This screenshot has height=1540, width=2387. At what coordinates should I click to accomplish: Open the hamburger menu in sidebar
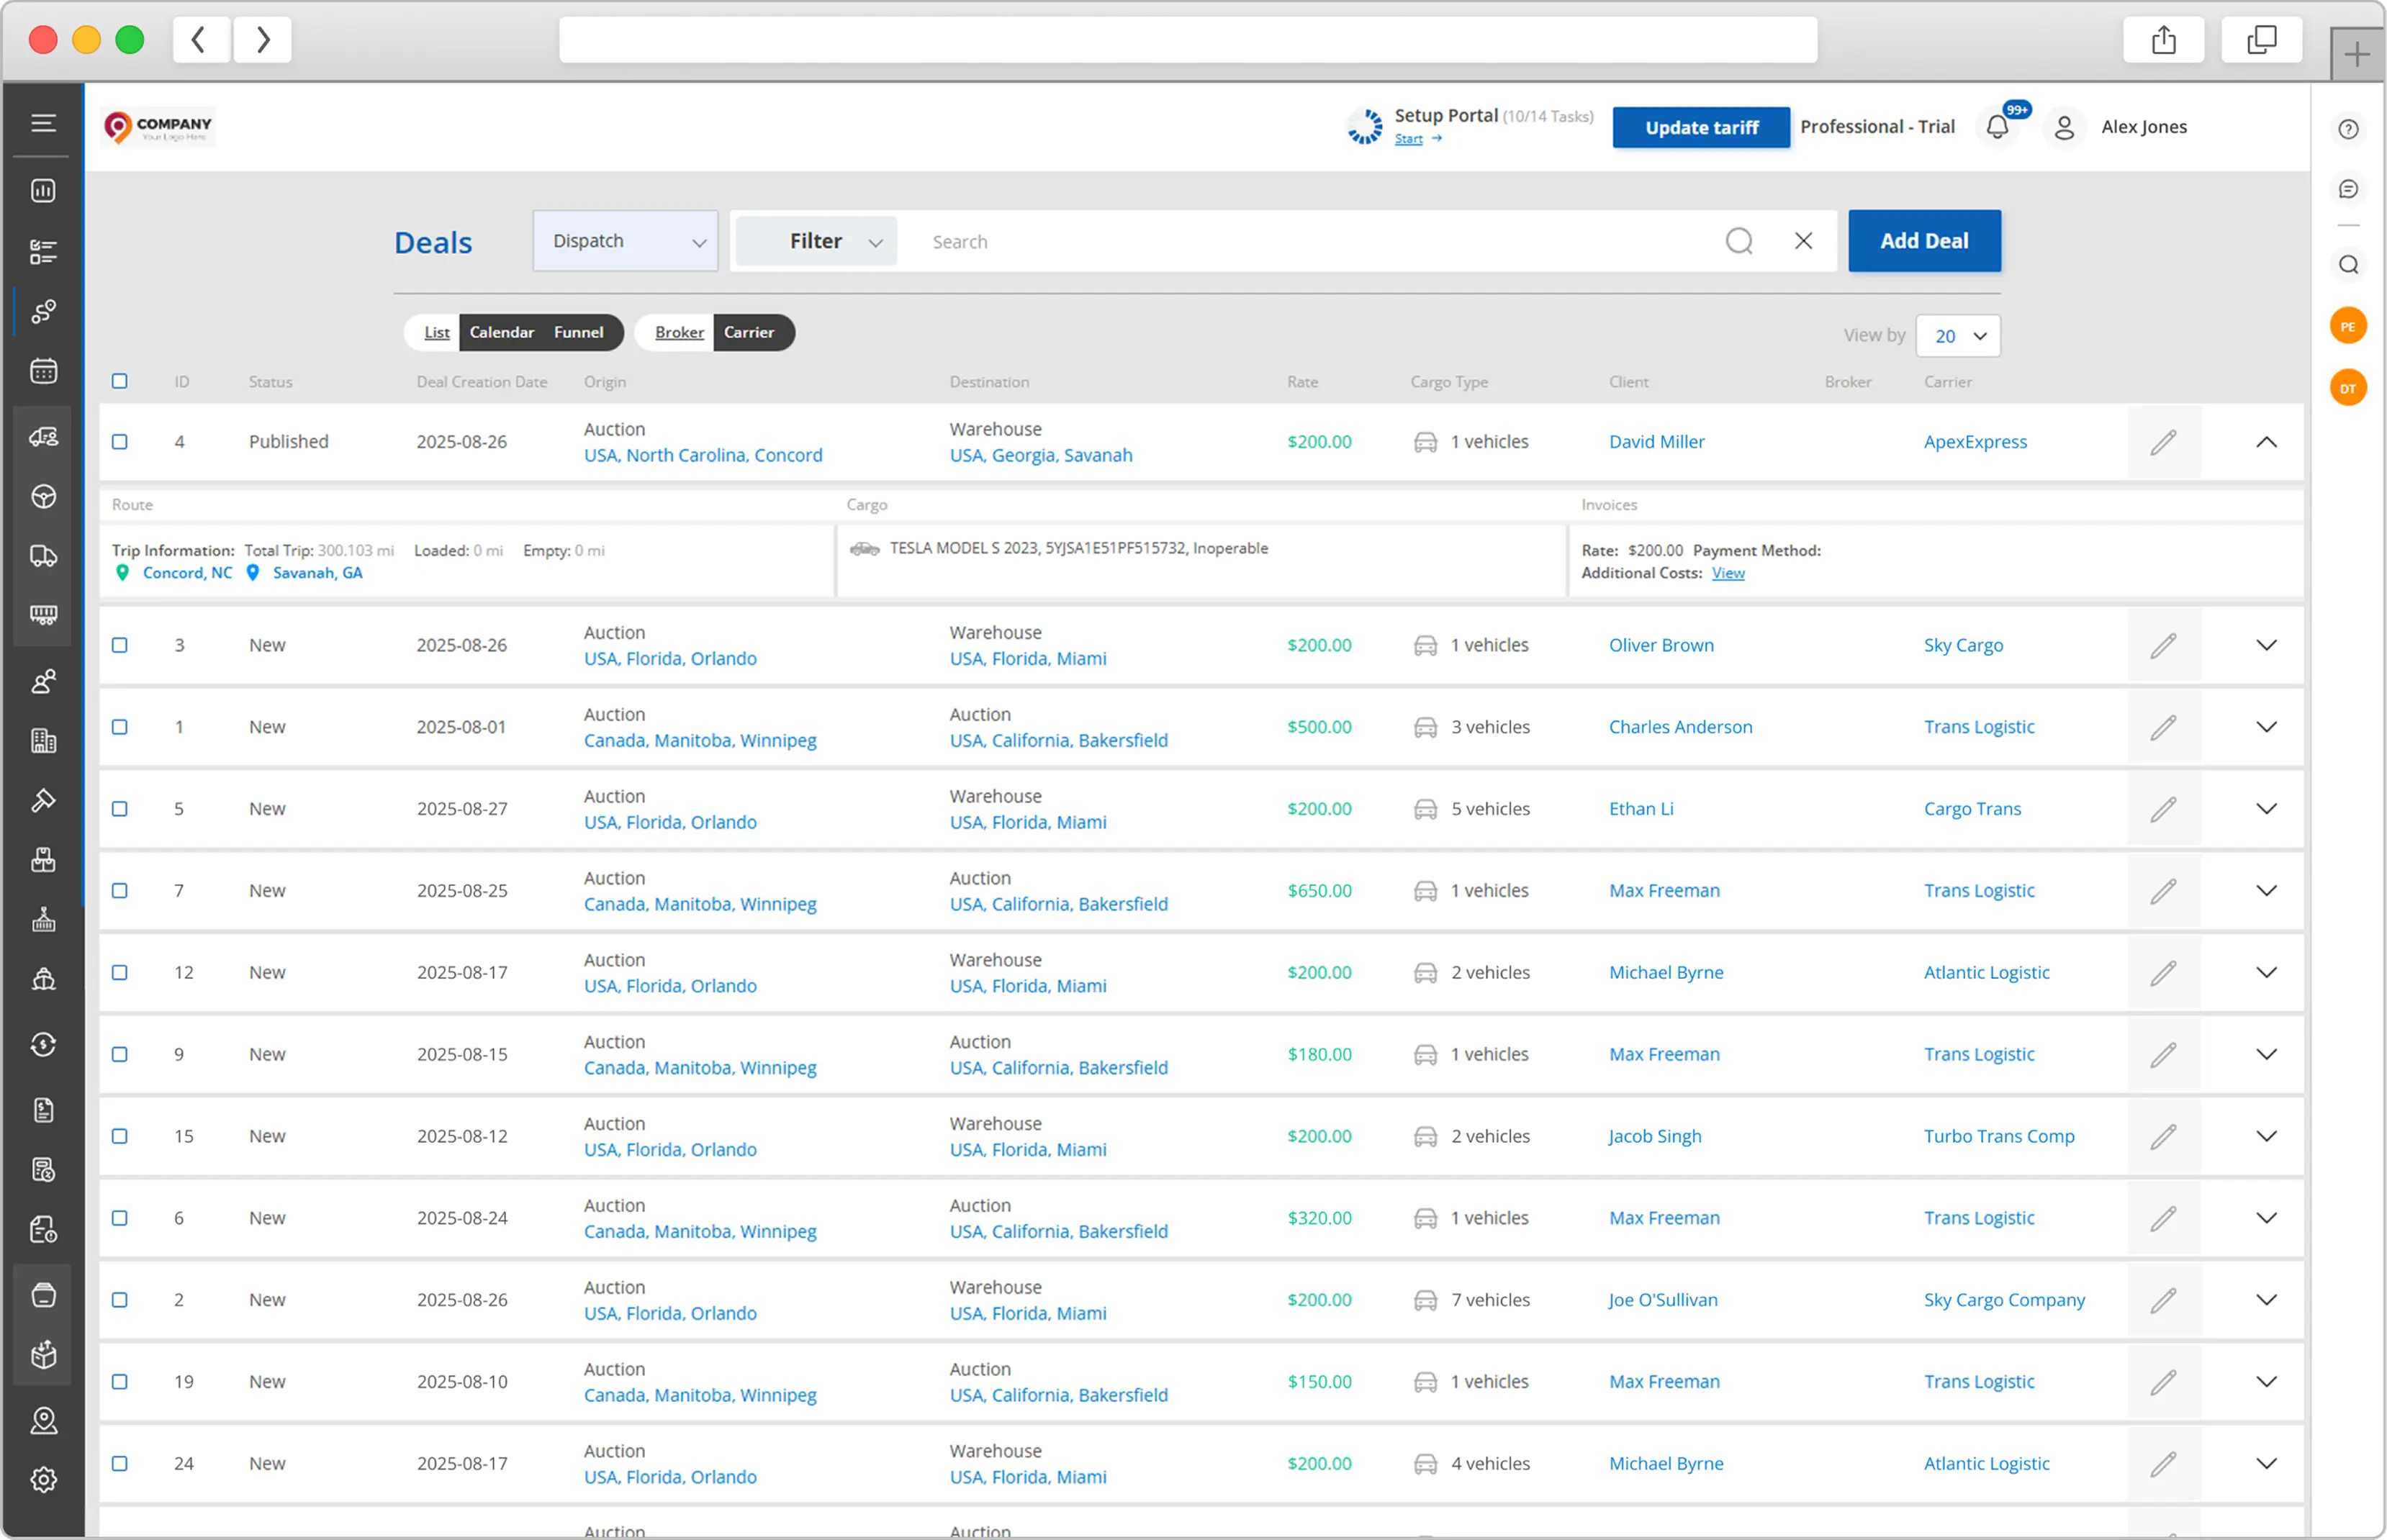pos(43,123)
